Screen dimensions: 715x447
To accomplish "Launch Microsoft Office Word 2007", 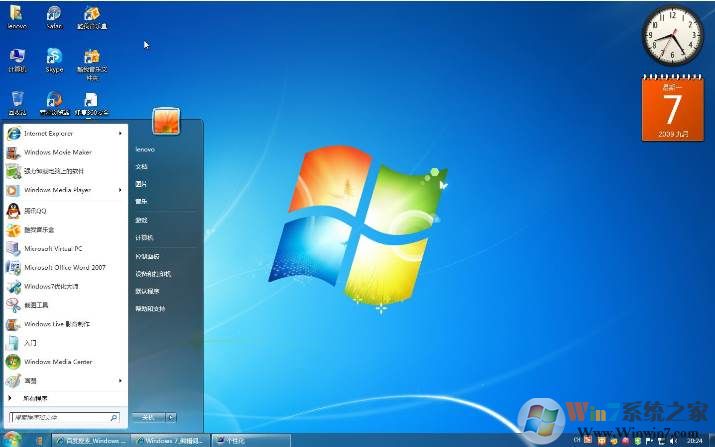I will [x=64, y=267].
